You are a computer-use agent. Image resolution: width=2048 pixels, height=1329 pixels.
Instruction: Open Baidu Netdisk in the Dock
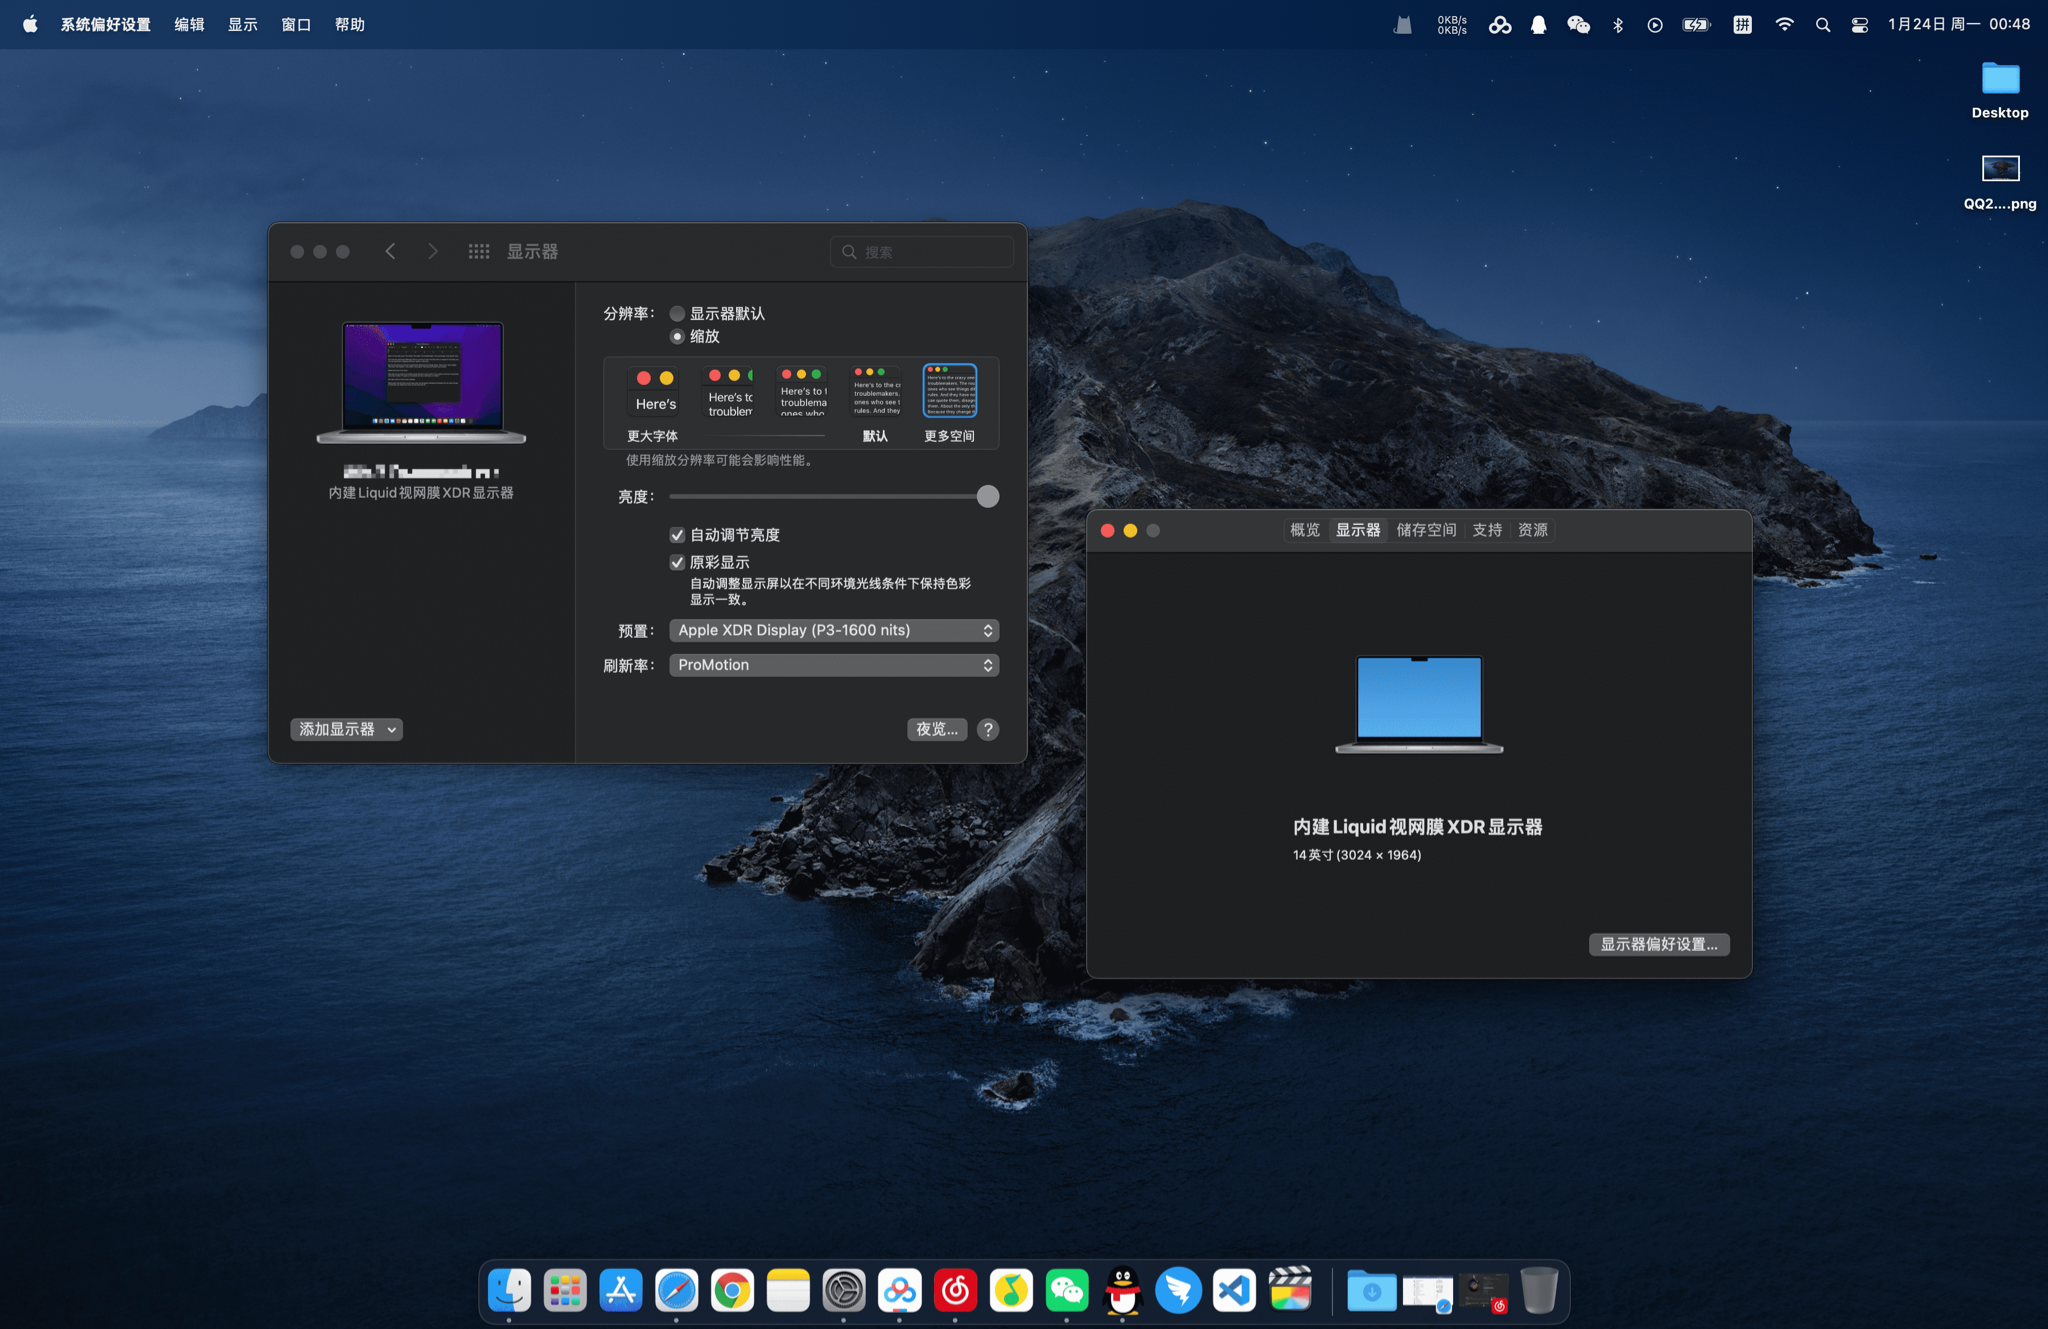click(x=900, y=1290)
